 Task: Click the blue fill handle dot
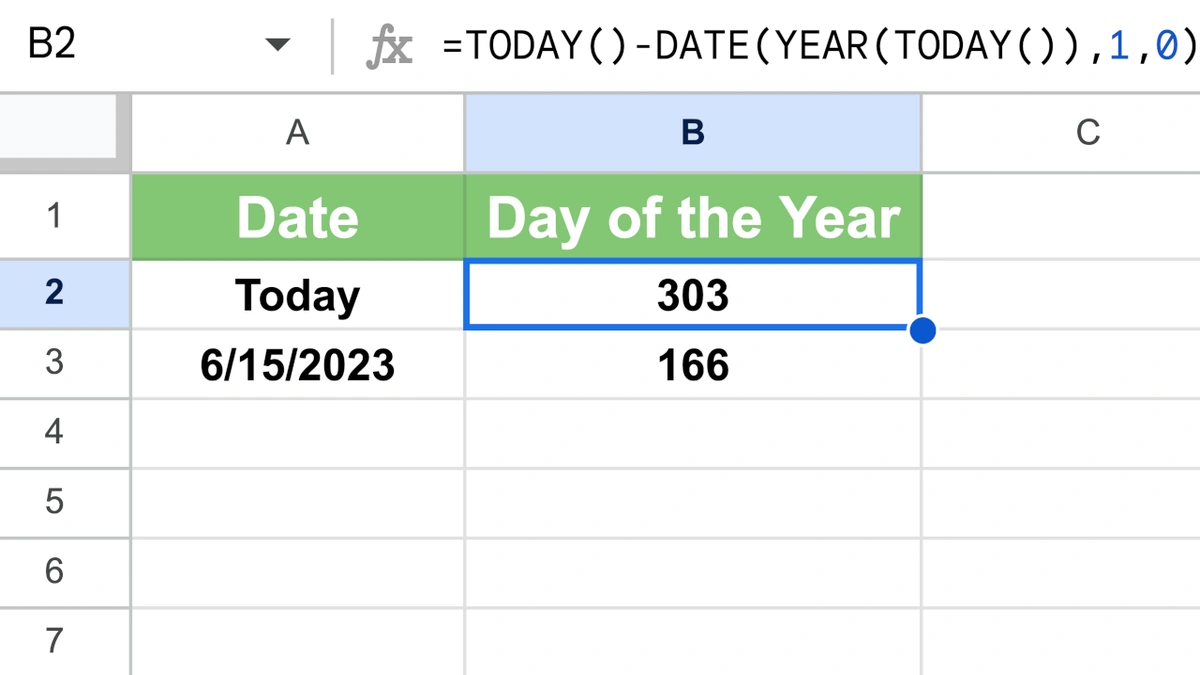923,330
